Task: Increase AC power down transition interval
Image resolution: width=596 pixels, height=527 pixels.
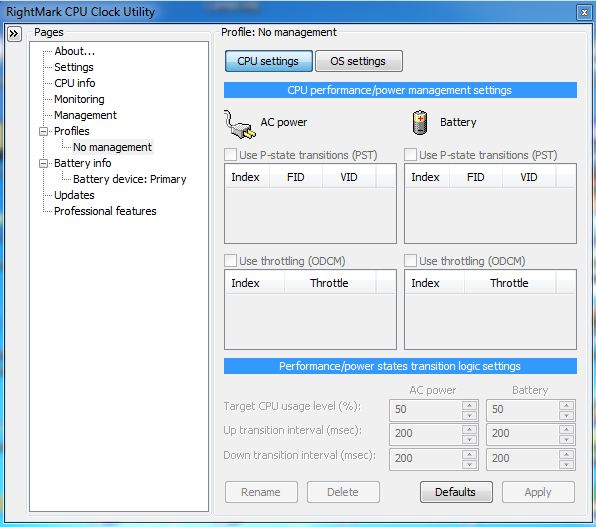Action: coord(469,455)
